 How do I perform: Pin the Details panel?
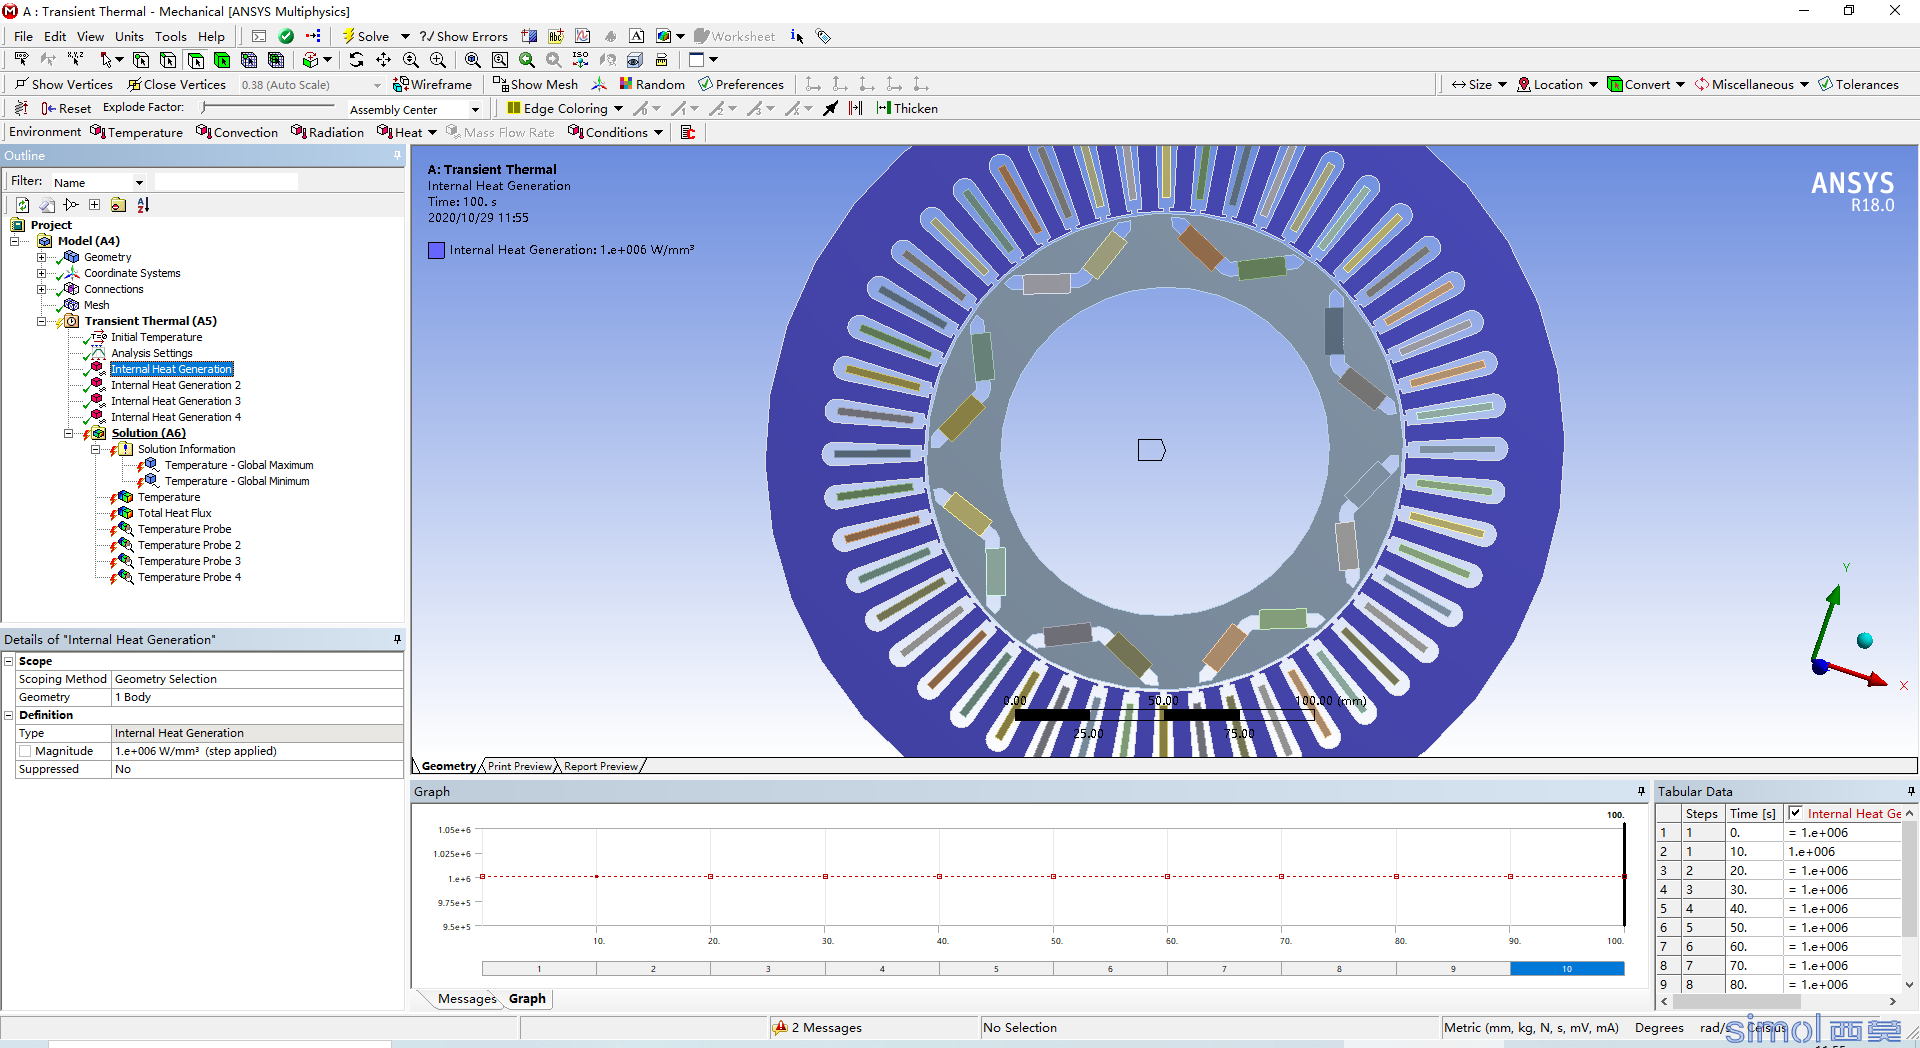[x=397, y=639]
